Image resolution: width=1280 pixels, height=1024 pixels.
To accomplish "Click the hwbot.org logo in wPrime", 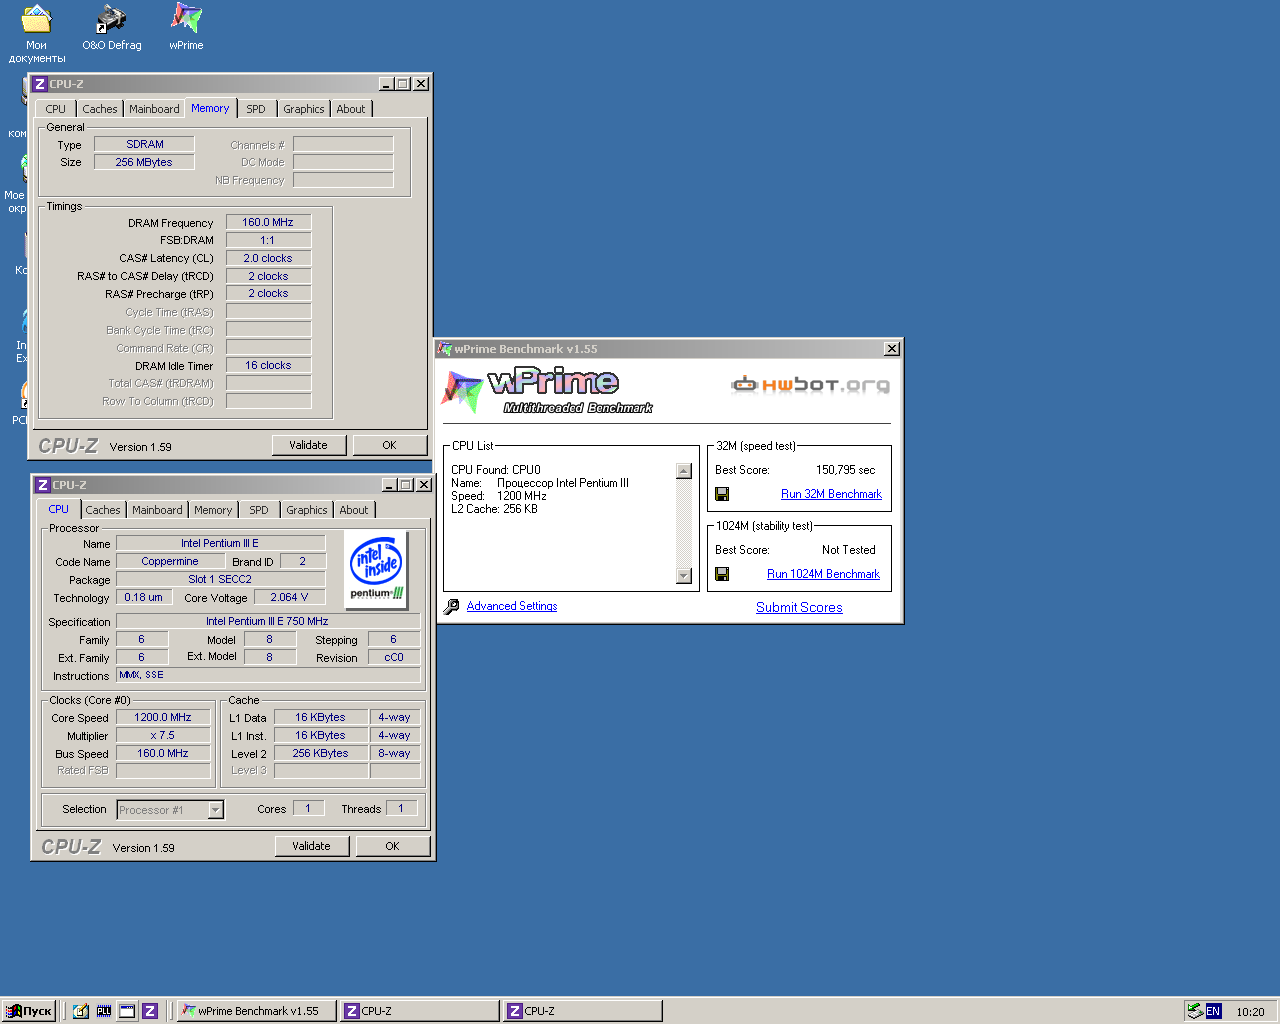I will click(810, 385).
